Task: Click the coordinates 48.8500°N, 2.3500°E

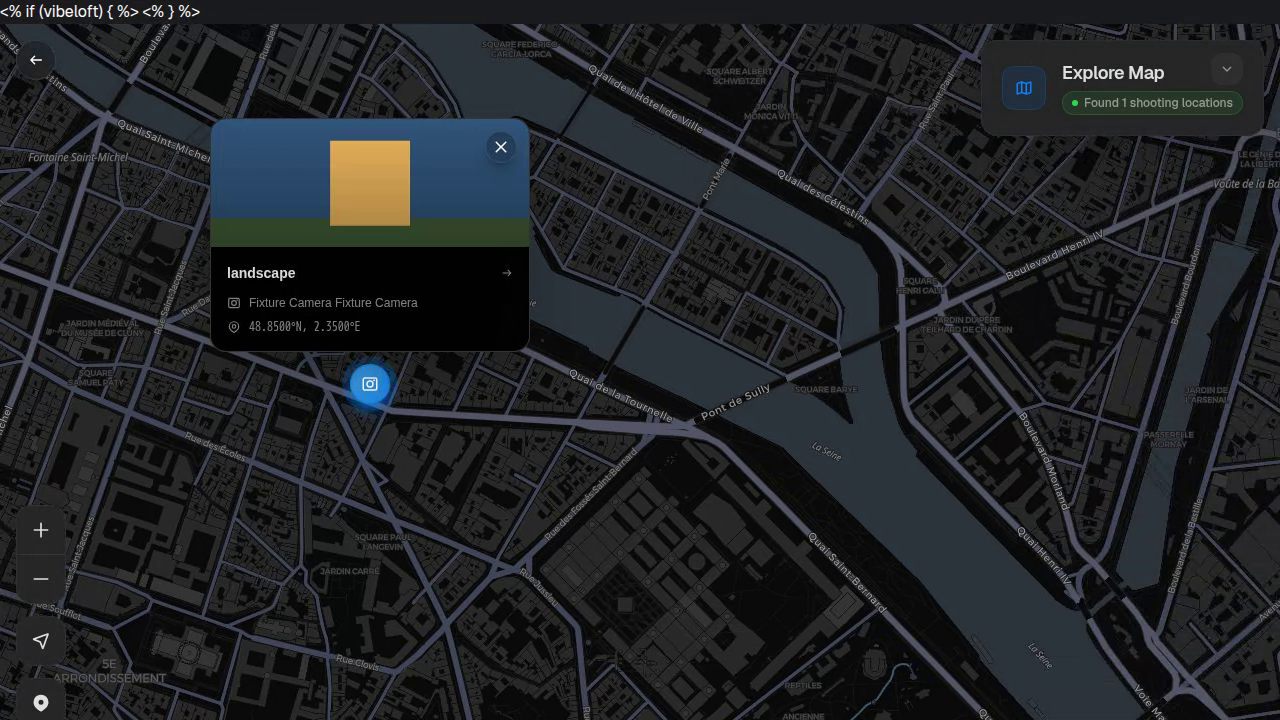Action: click(x=304, y=327)
